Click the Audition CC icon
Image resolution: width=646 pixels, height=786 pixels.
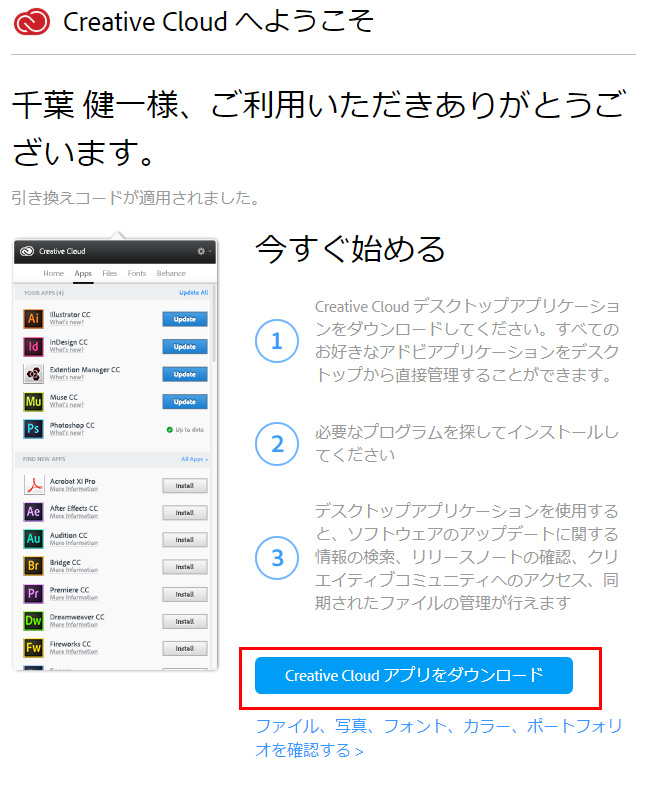[x=33, y=539]
